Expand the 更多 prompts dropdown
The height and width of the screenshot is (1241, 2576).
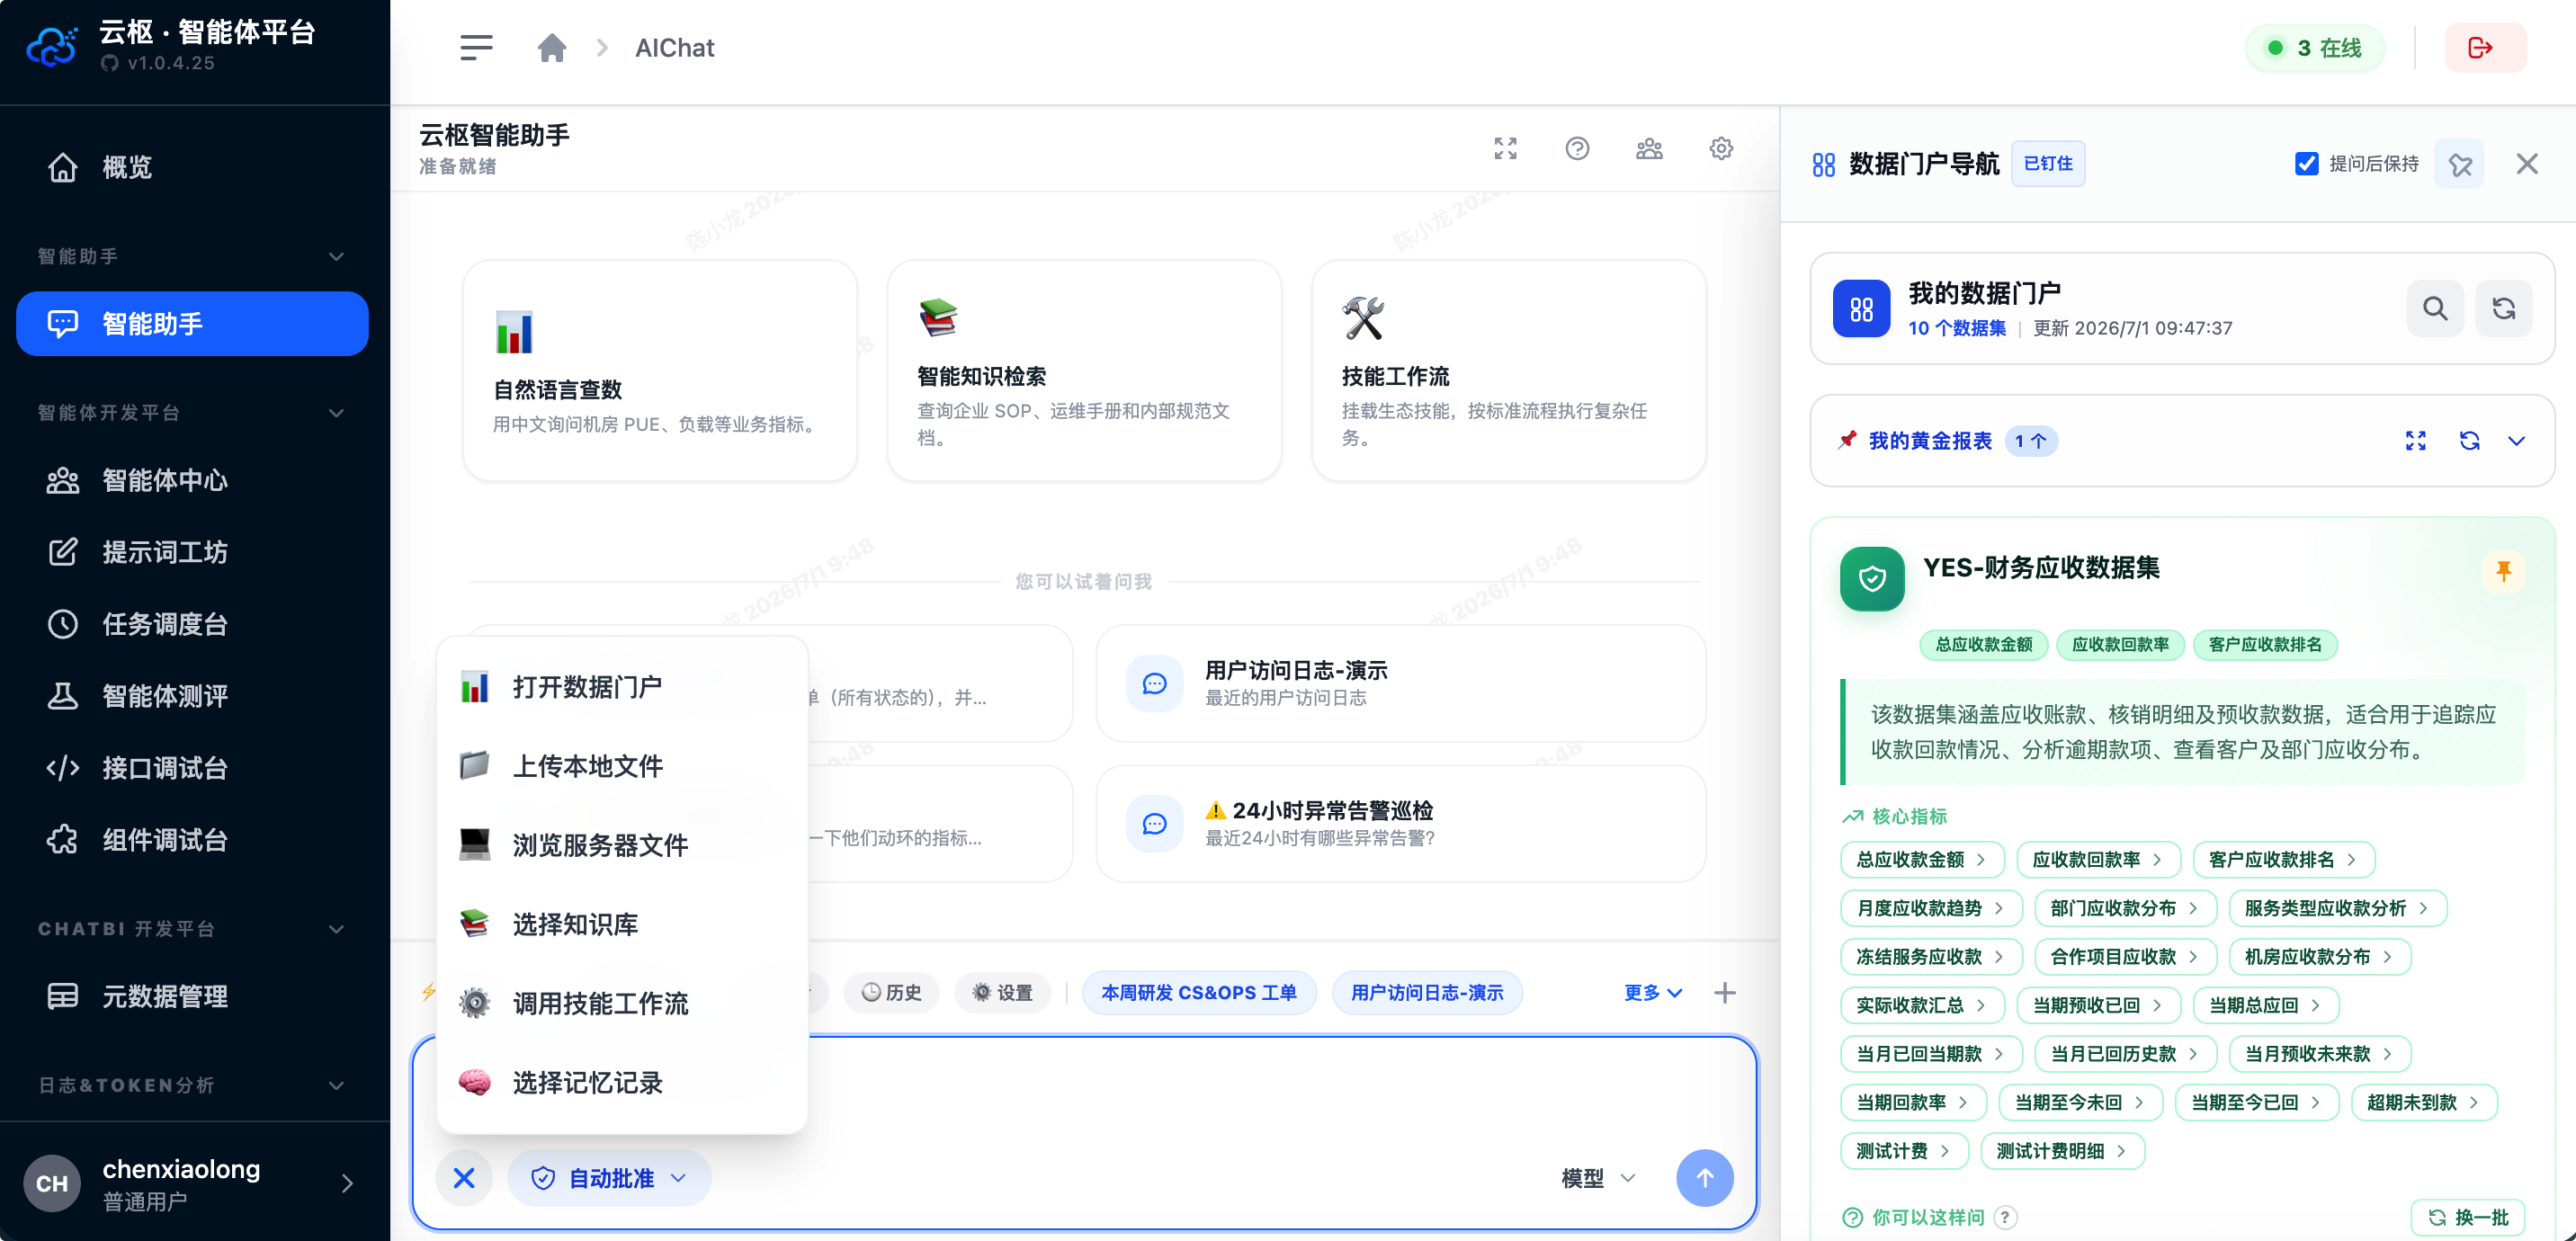(1652, 992)
